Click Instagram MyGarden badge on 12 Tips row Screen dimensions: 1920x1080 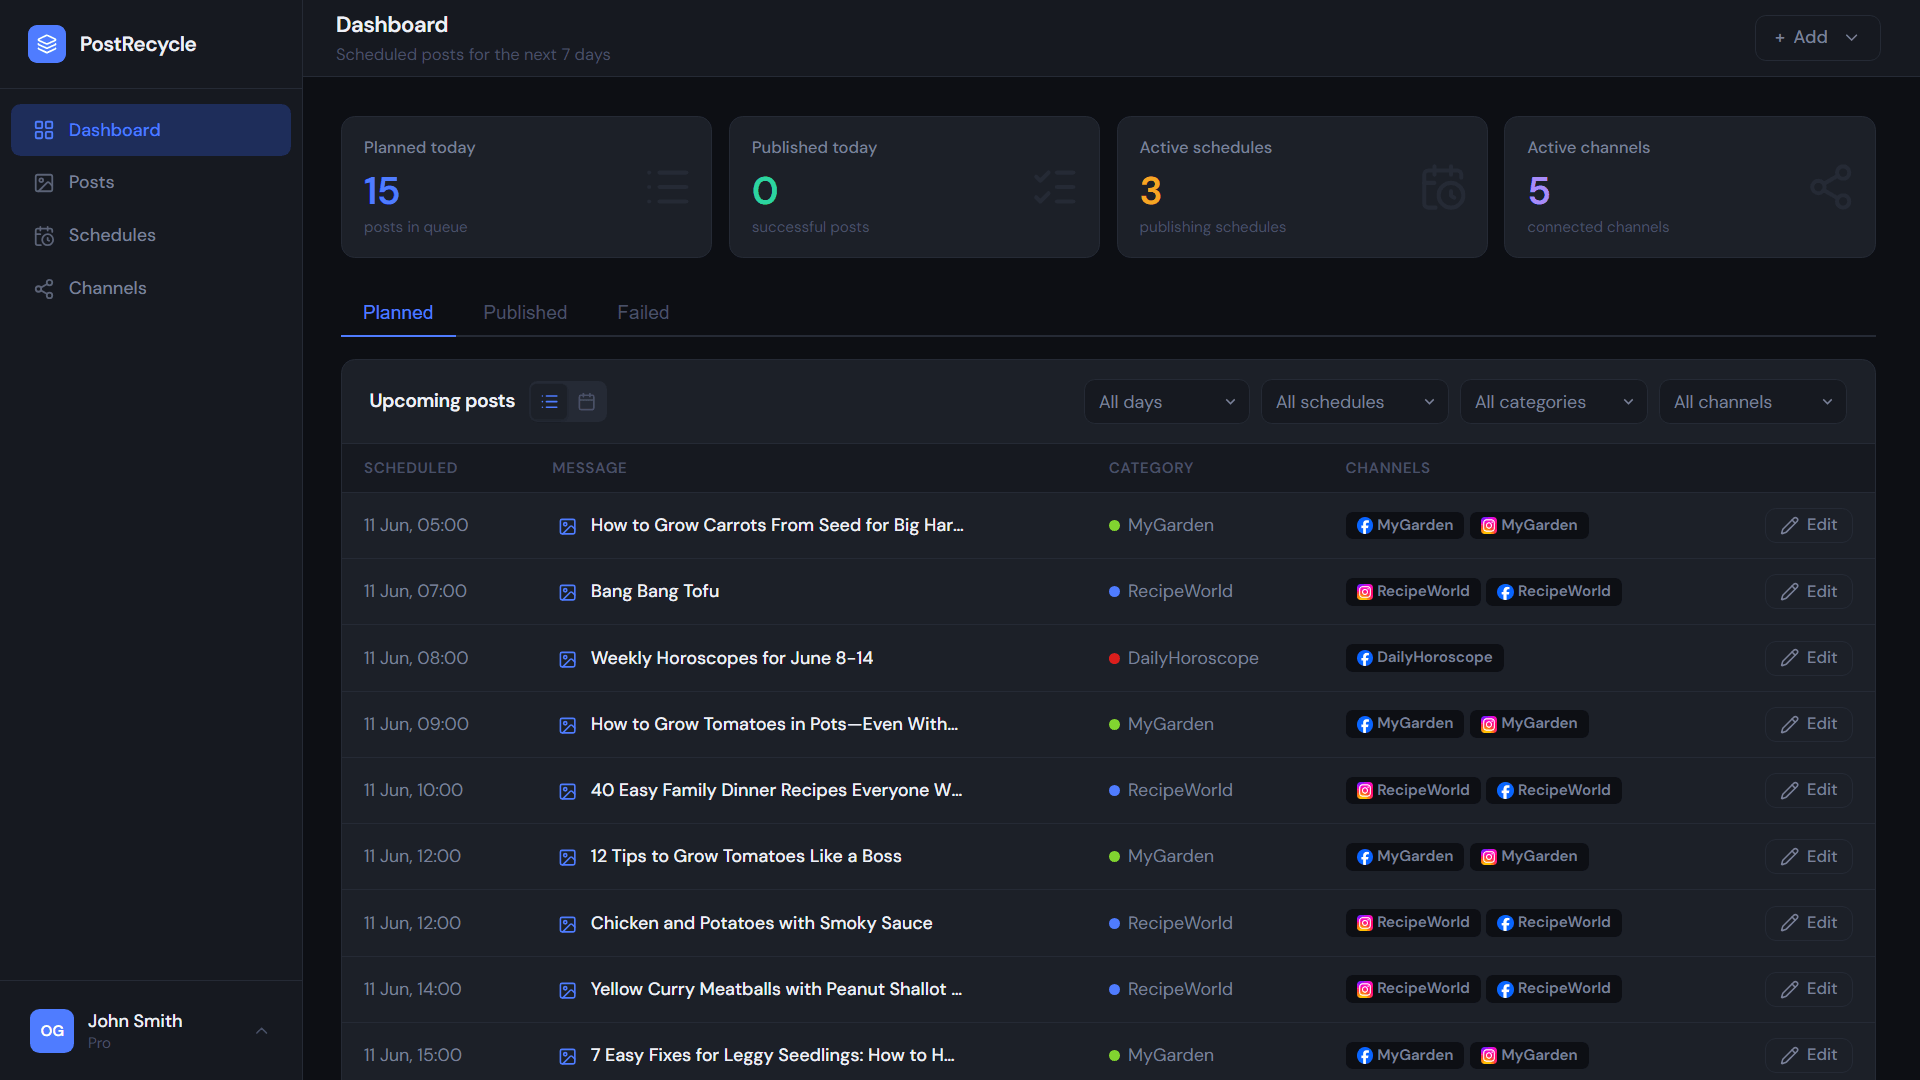(1529, 856)
